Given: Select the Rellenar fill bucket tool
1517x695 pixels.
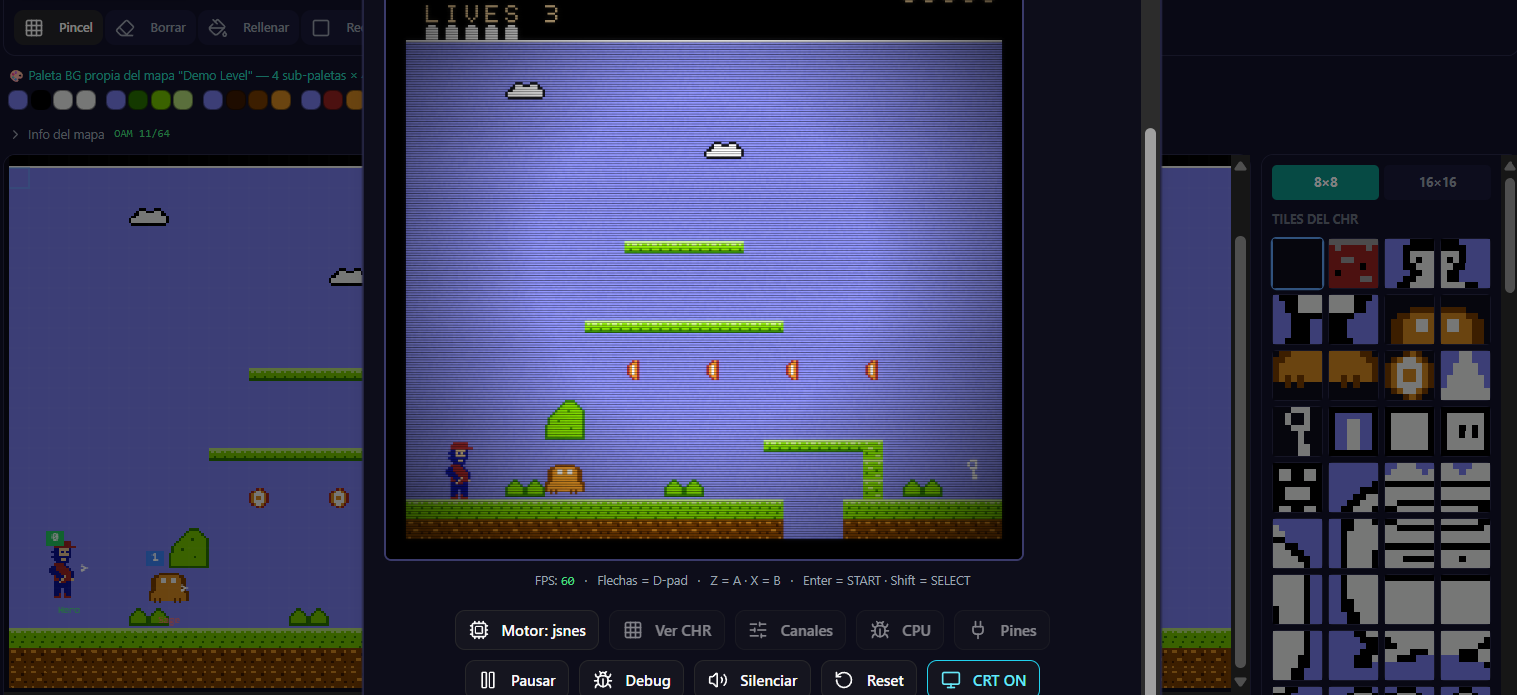Looking at the screenshot, I should 248,28.
